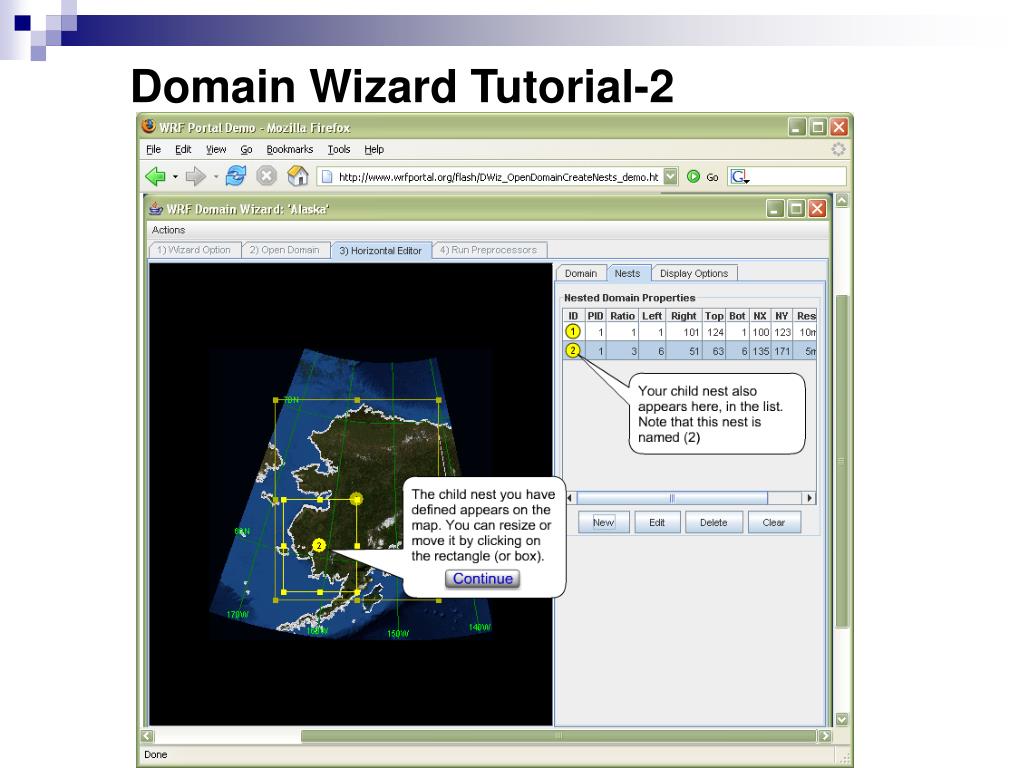Select the Nests tab
Viewport: 1024px width, 768px height.
coord(628,274)
